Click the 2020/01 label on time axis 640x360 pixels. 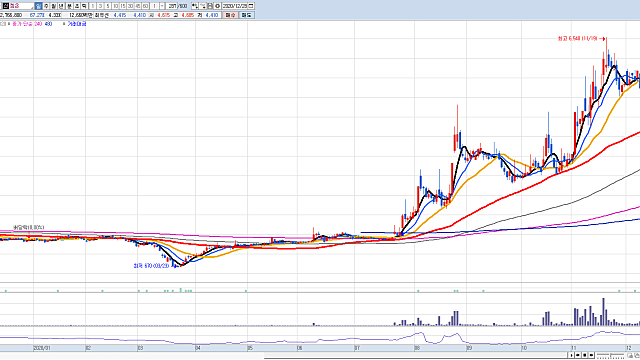42,348
